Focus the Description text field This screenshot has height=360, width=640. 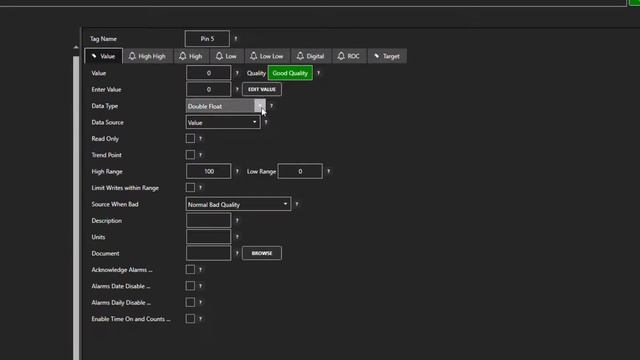coord(209,220)
